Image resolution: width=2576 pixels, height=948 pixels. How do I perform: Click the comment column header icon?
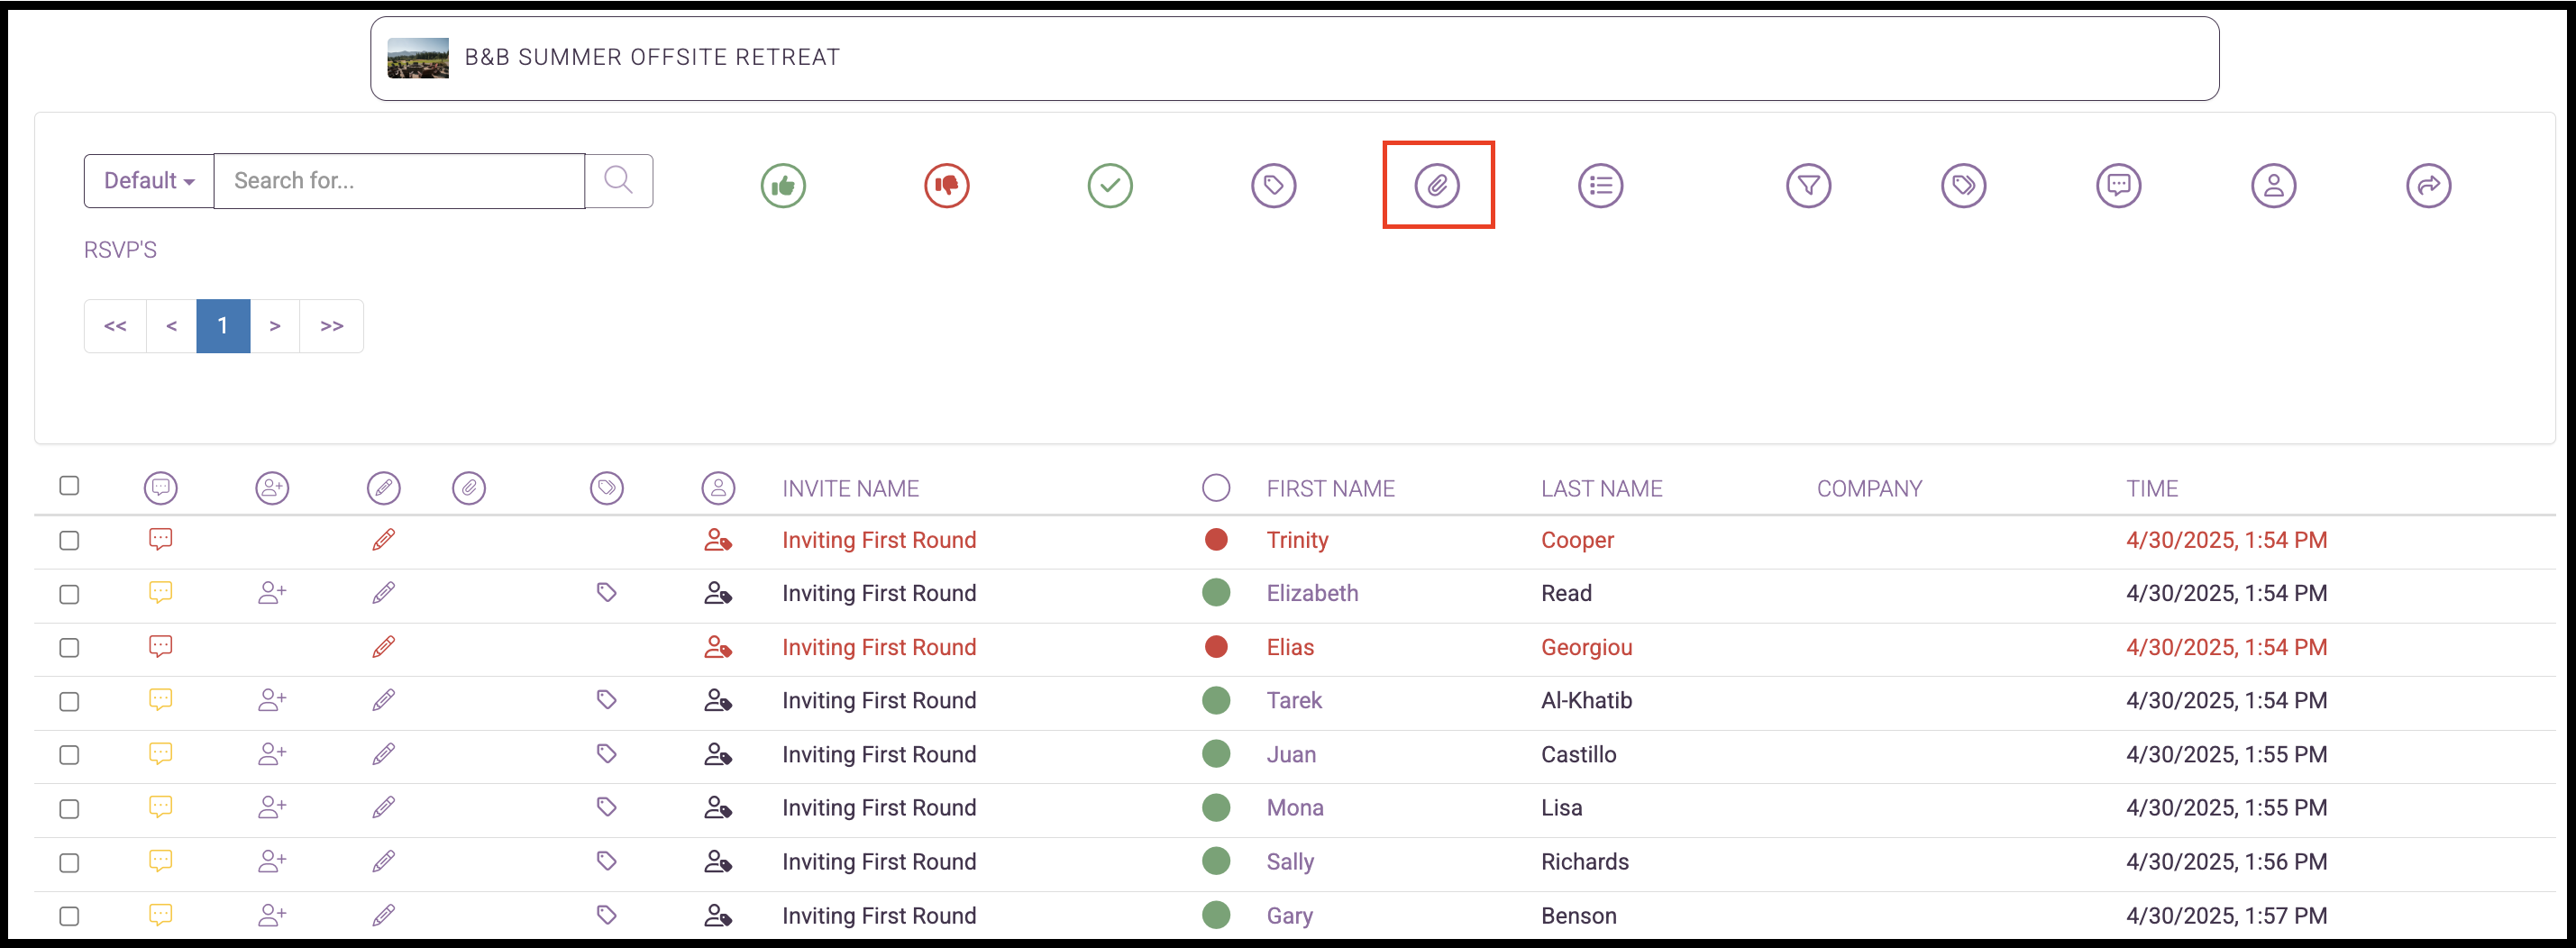point(161,488)
